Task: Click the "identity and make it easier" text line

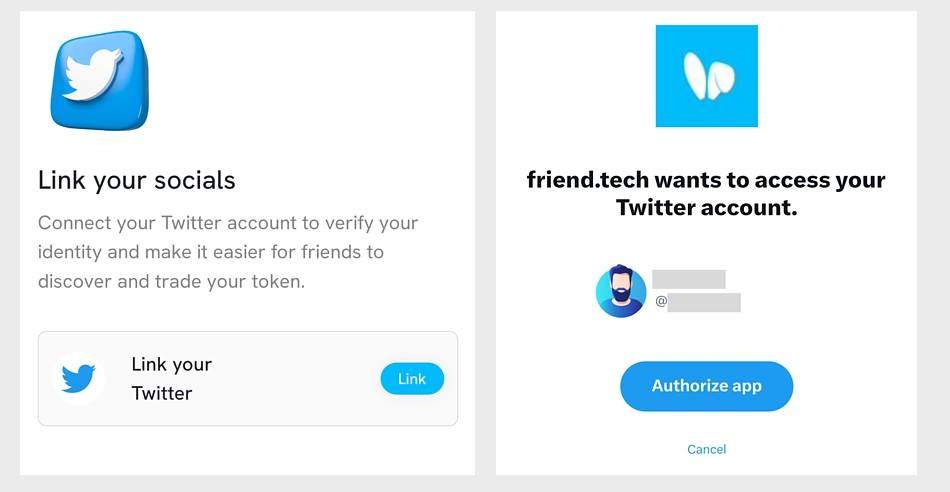Action: 211,252
